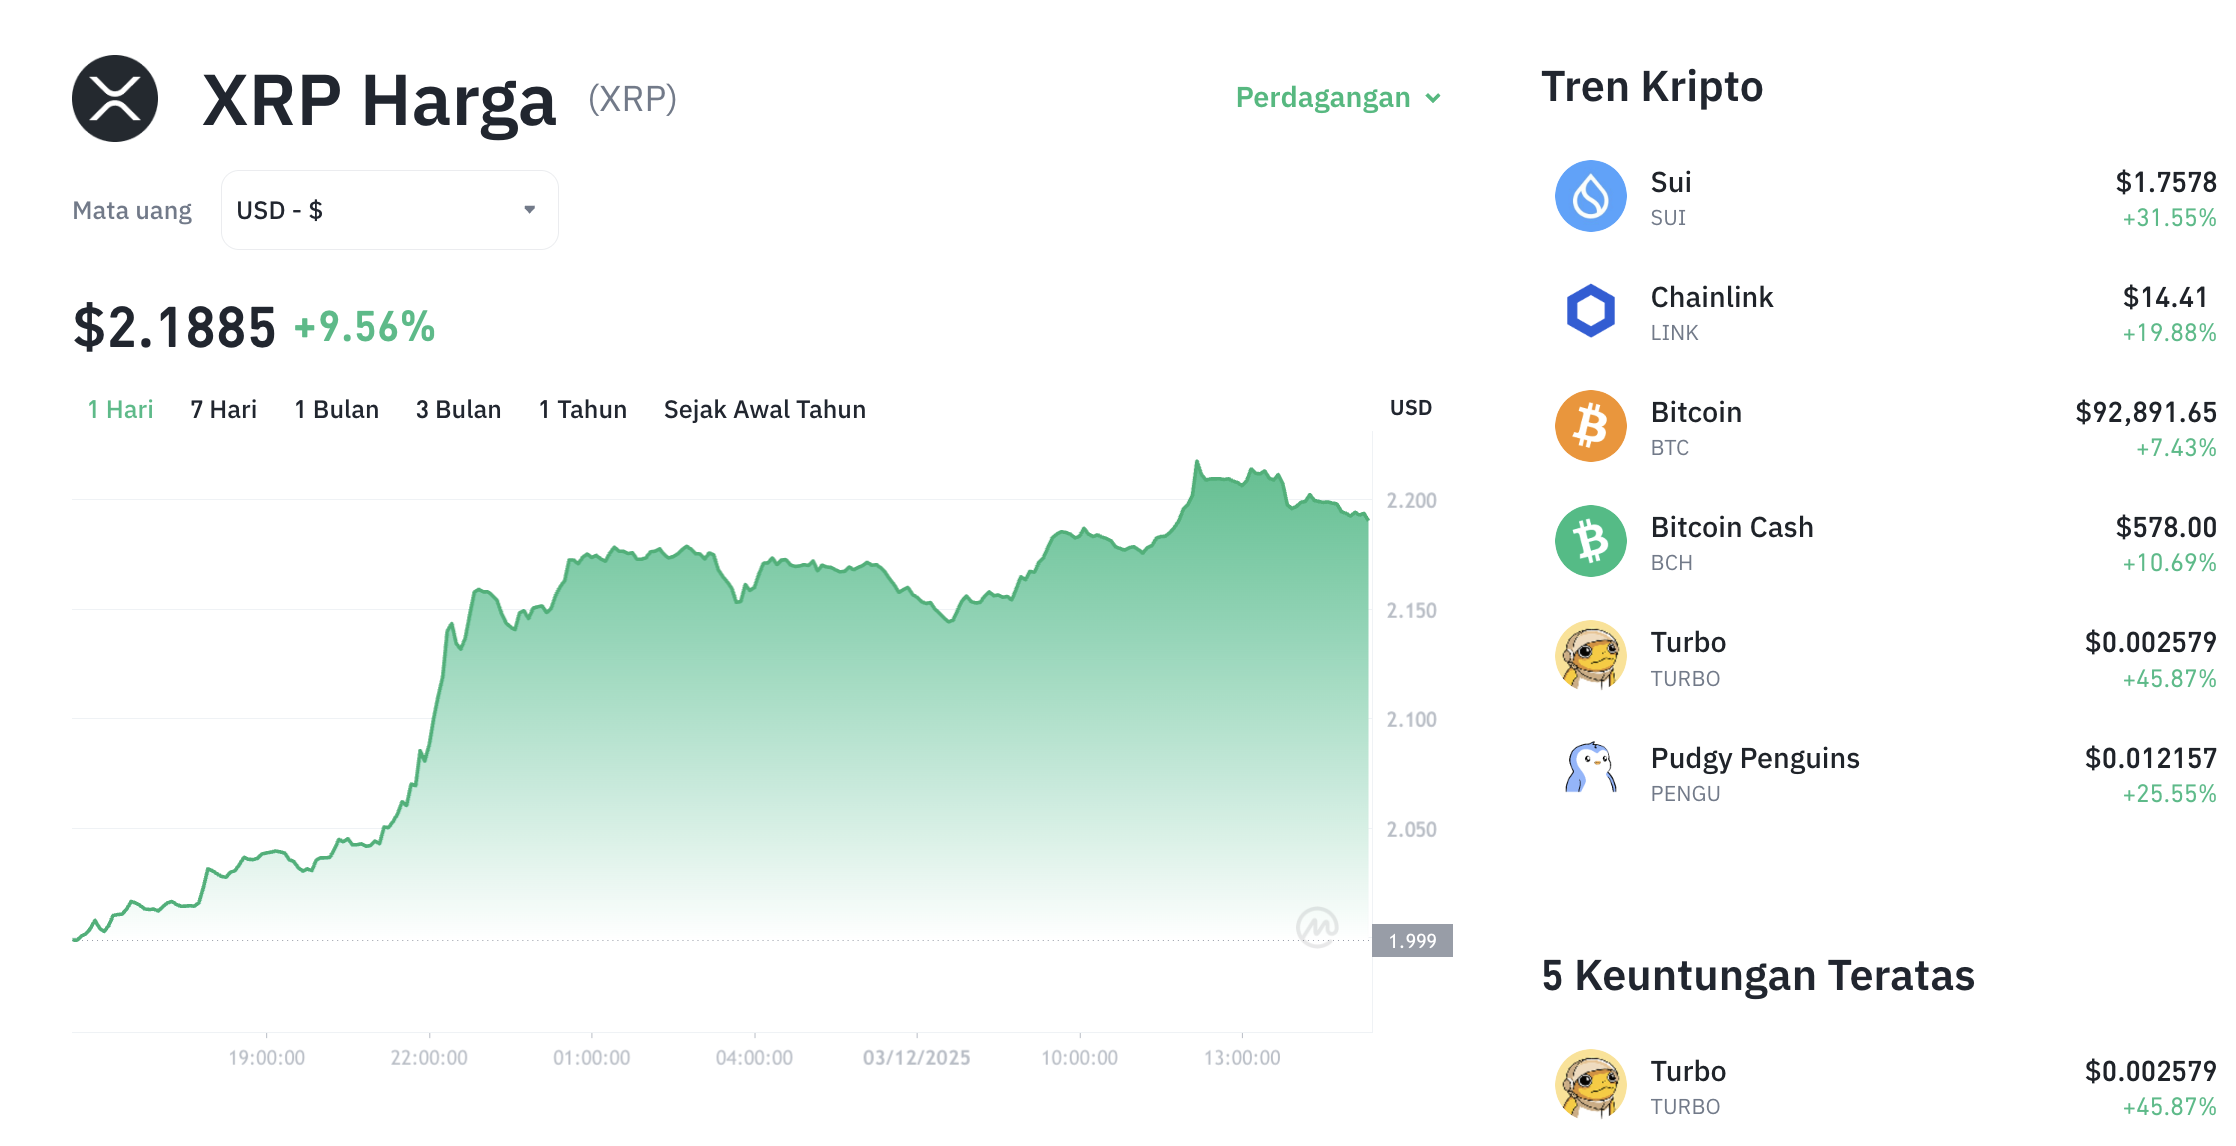Click the Chainlink hexagon icon
The image size is (2236, 1146).
[x=1589, y=311]
